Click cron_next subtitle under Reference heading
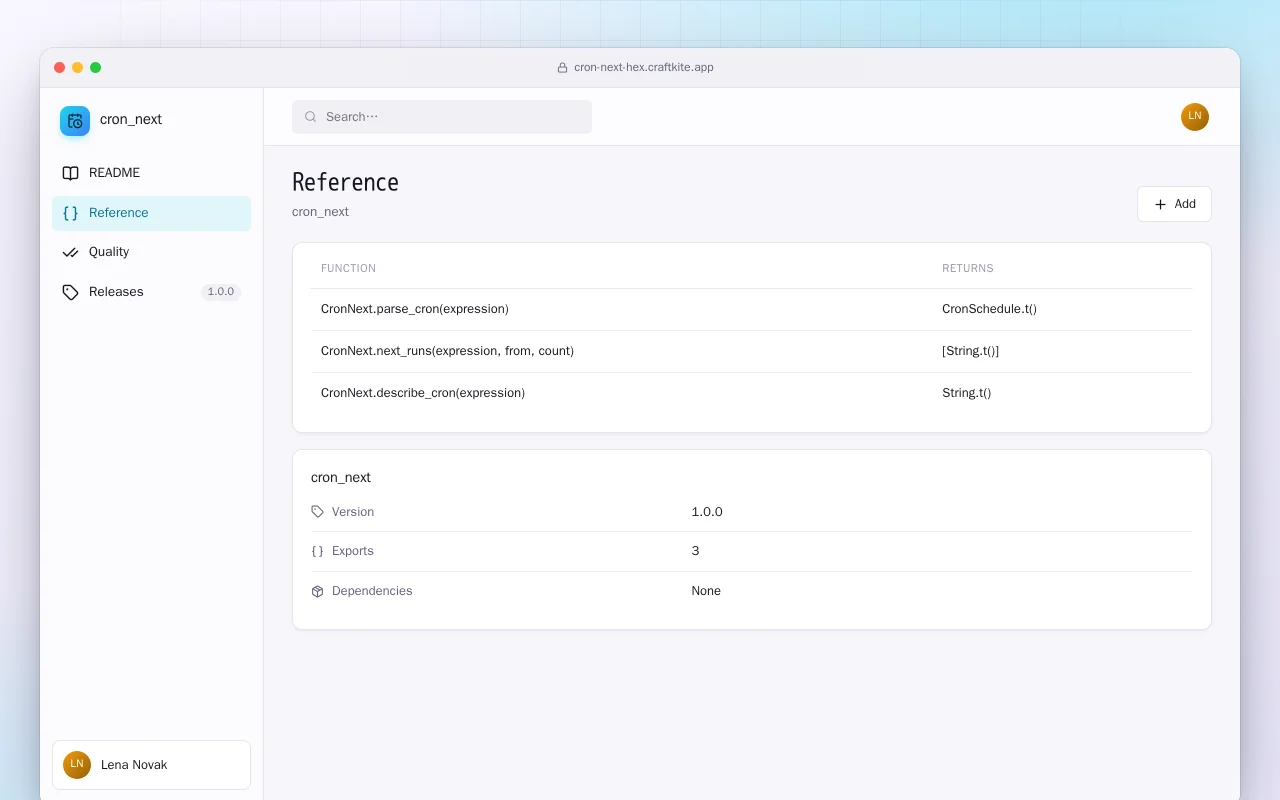This screenshot has width=1280, height=800. (320, 212)
